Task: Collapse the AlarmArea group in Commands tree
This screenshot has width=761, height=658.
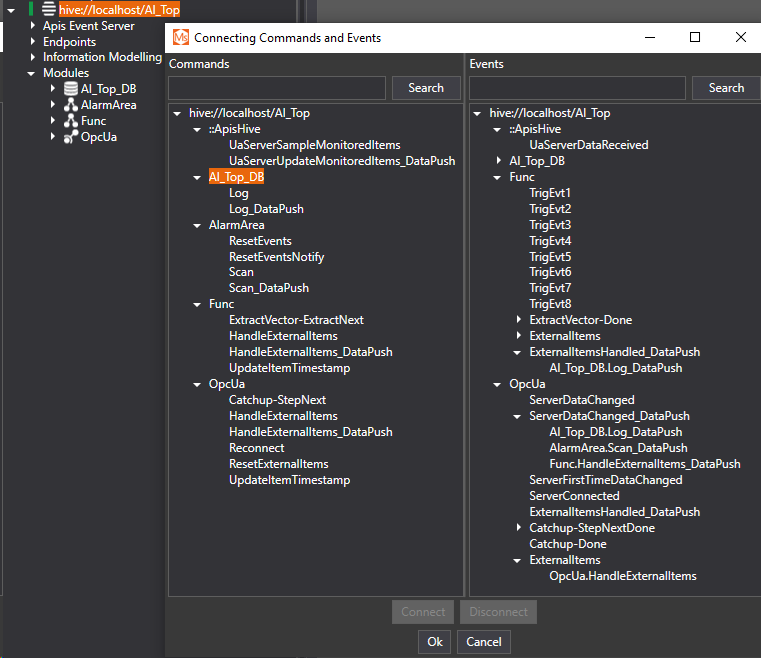Action: pos(198,225)
